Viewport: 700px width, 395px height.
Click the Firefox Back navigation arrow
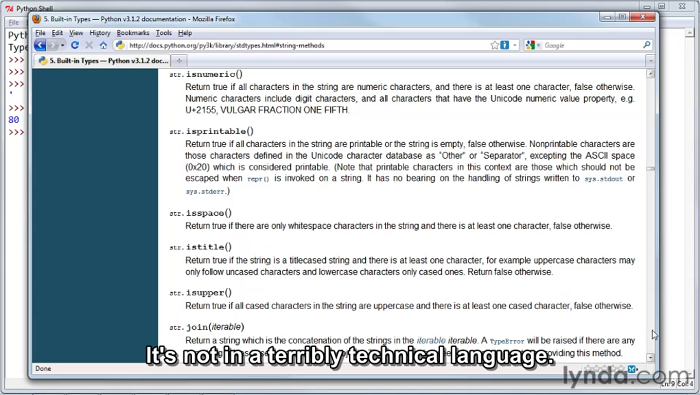coord(40,45)
